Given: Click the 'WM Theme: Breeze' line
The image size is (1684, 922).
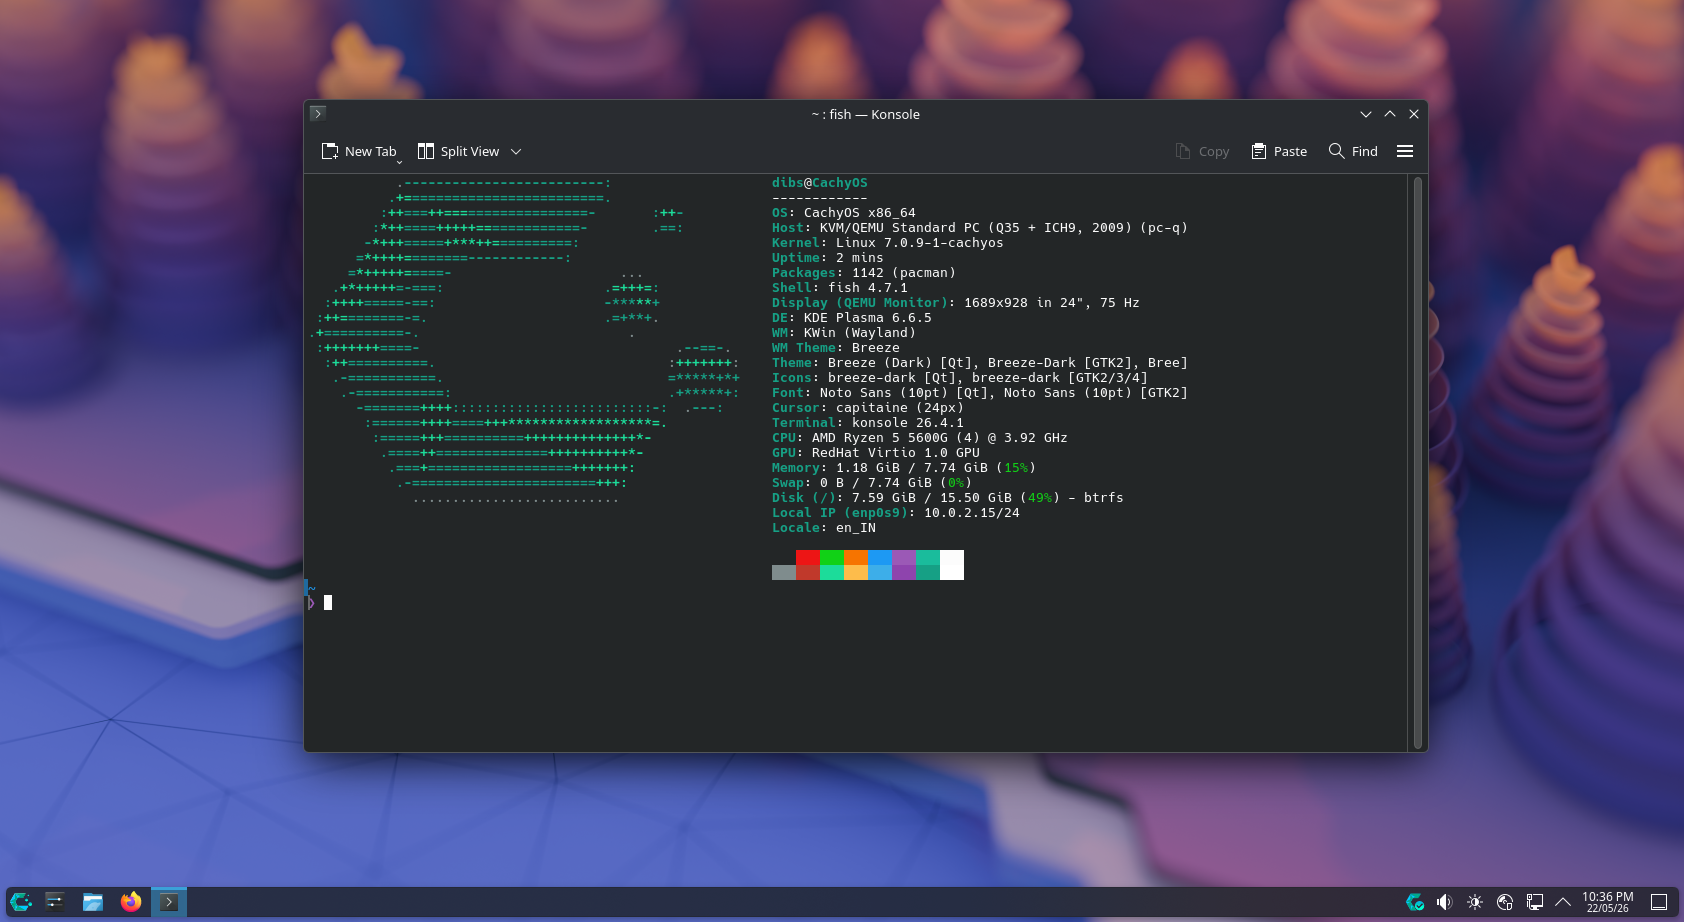Looking at the screenshot, I should coord(836,348).
